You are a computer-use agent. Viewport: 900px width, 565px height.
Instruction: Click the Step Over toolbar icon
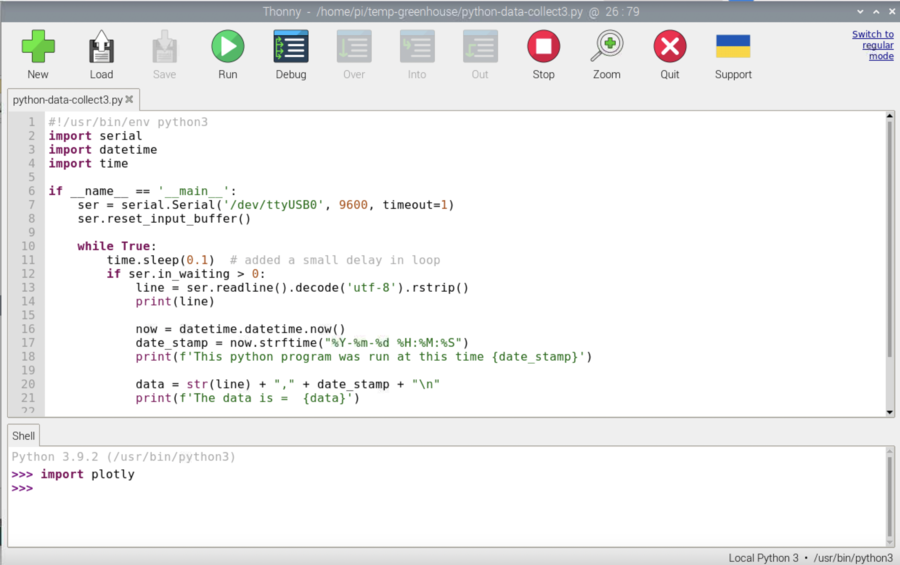point(354,47)
